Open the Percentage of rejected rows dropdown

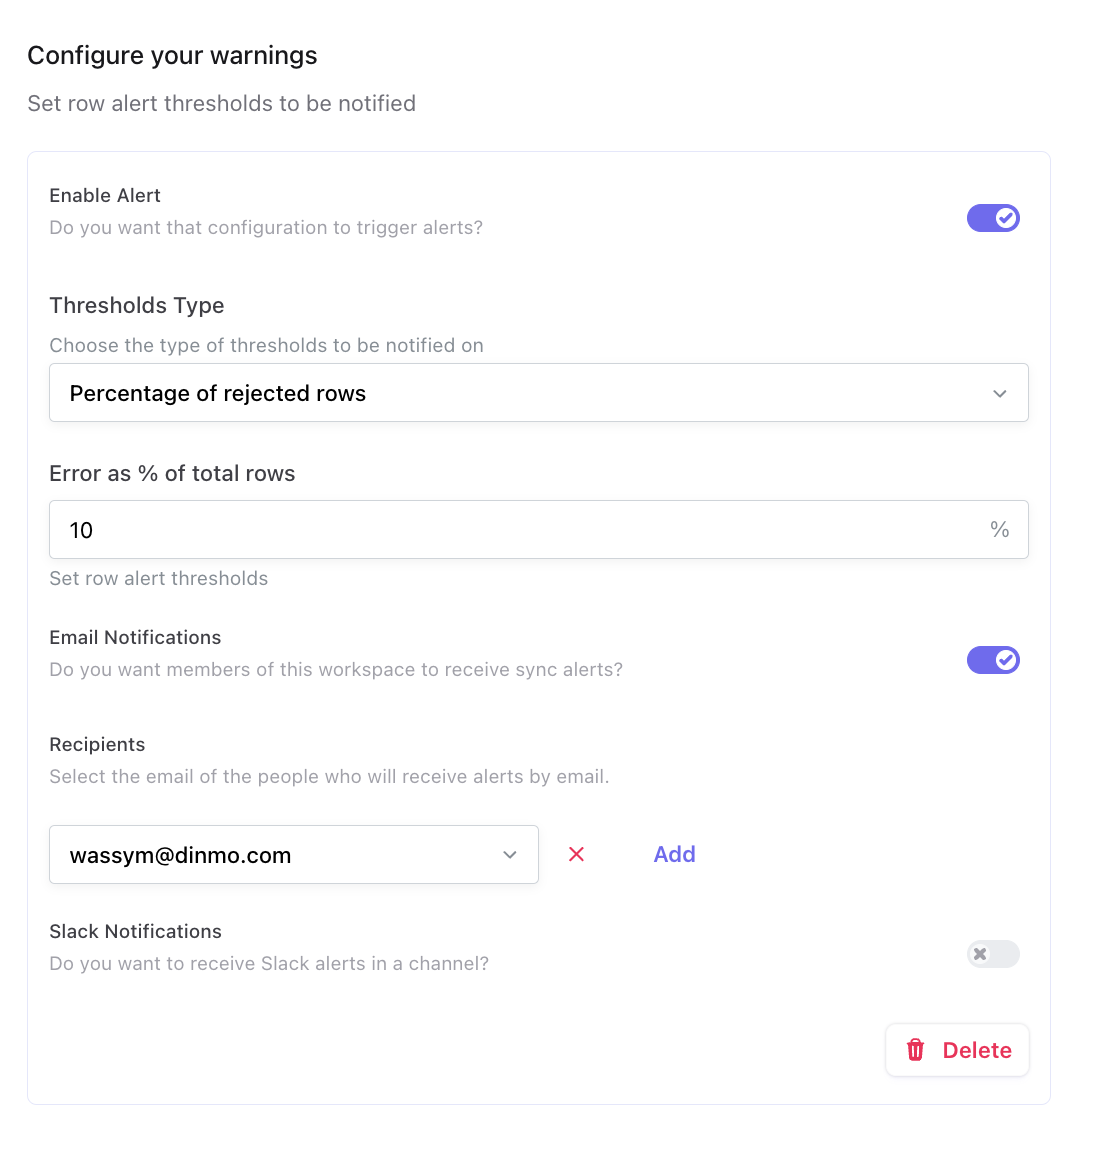pyautogui.click(x=538, y=393)
